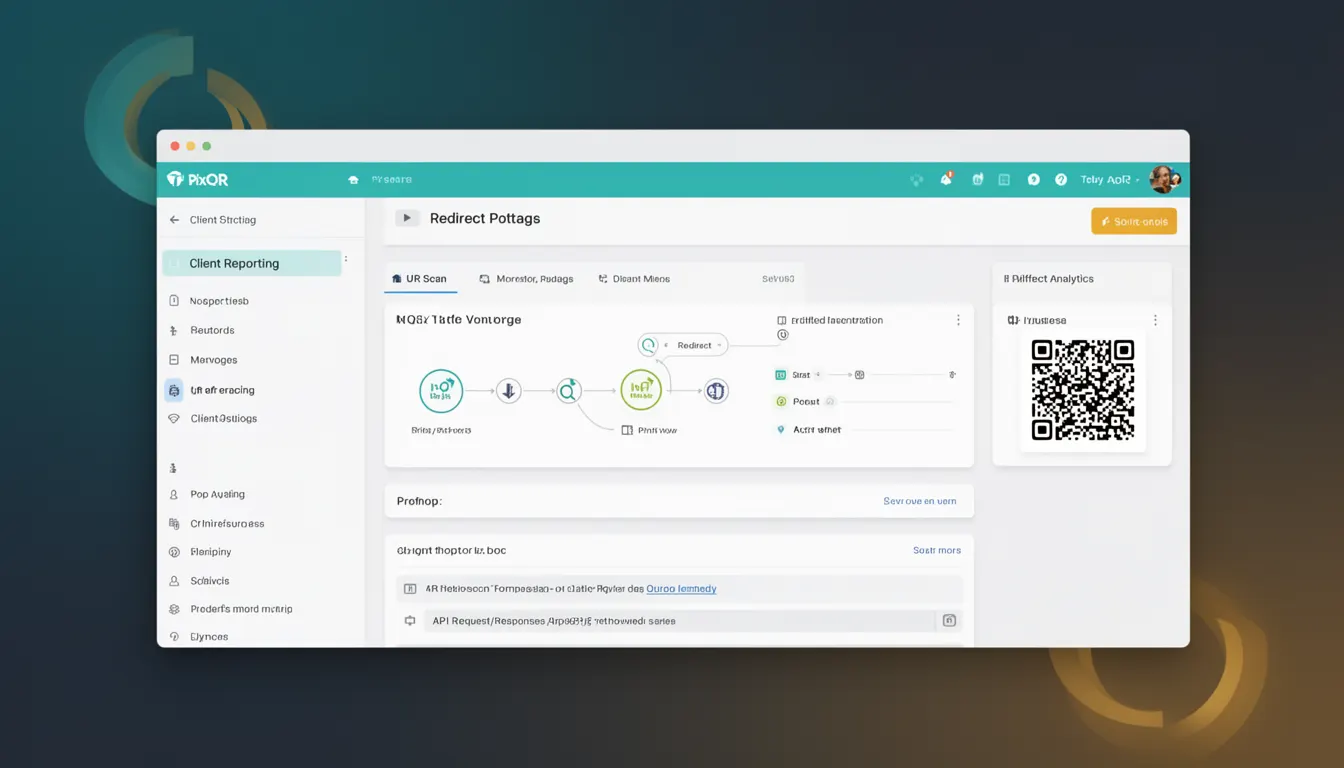The image size is (1344, 768).
Task: Click the copy icon on API Request row
Action: [949, 621]
